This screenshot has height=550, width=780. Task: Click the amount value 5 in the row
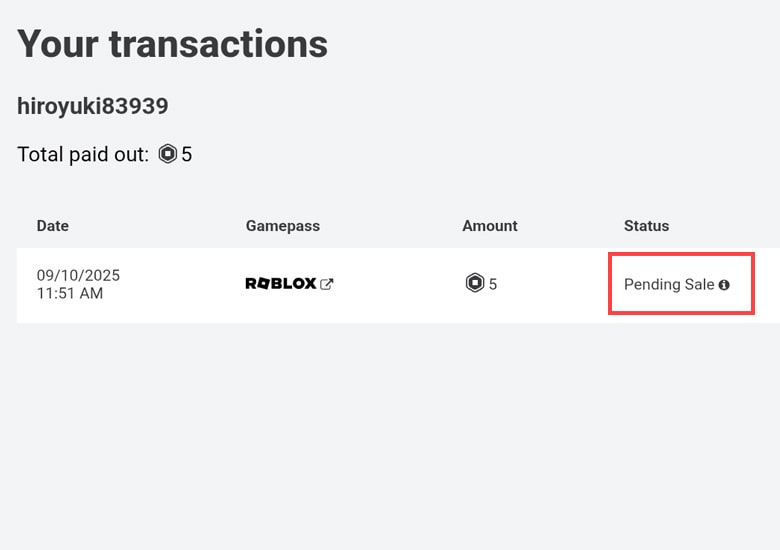point(493,285)
